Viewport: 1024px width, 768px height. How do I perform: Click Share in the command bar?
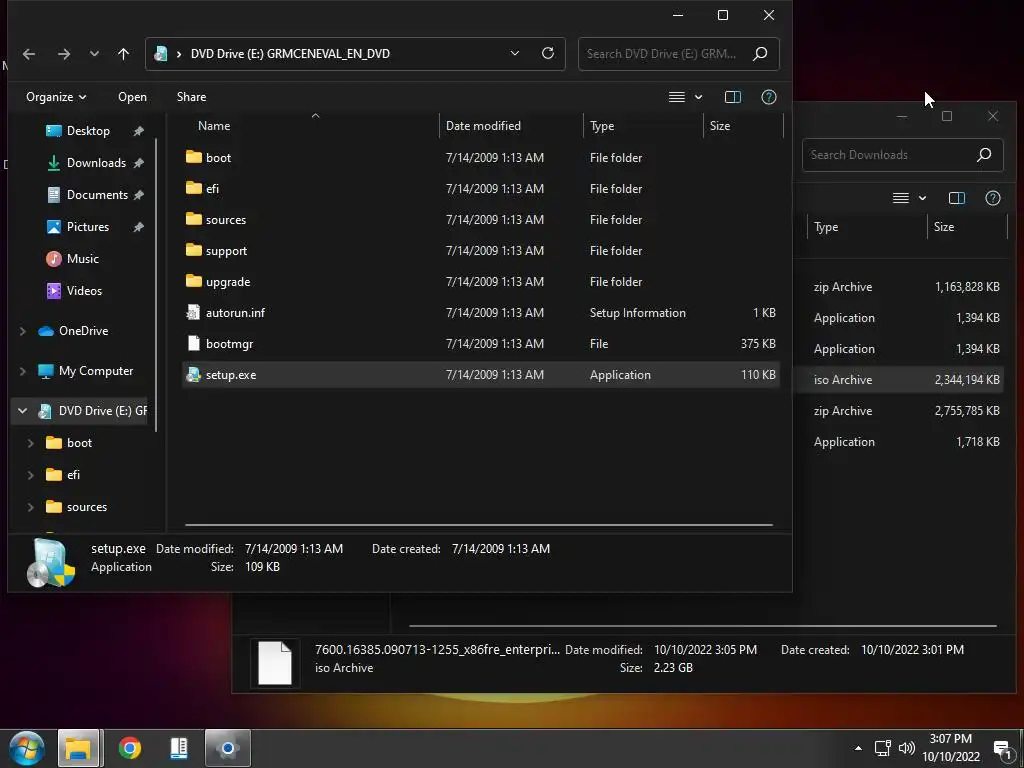191,97
